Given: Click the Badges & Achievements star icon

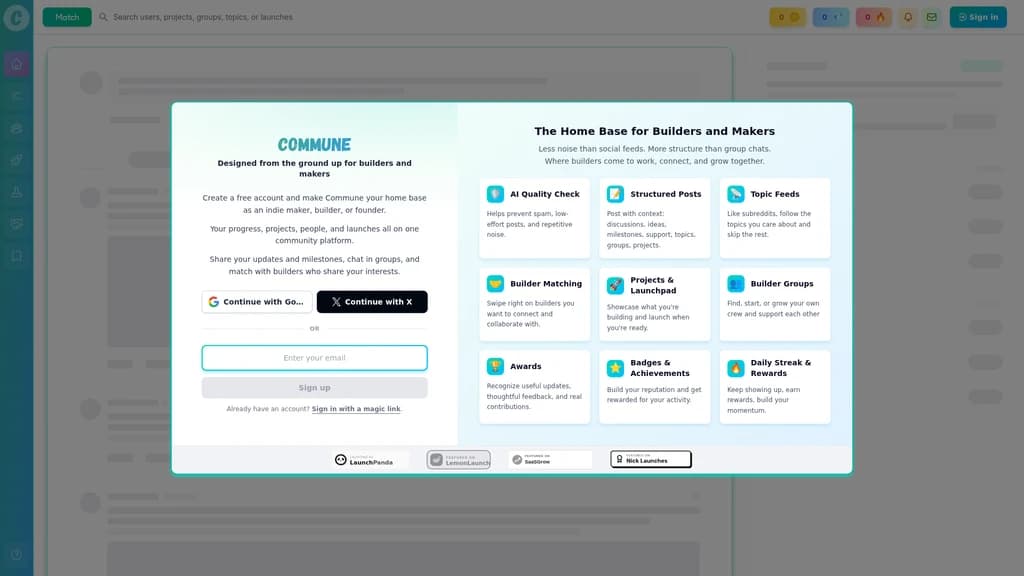Looking at the screenshot, I should pyautogui.click(x=615, y=368).
